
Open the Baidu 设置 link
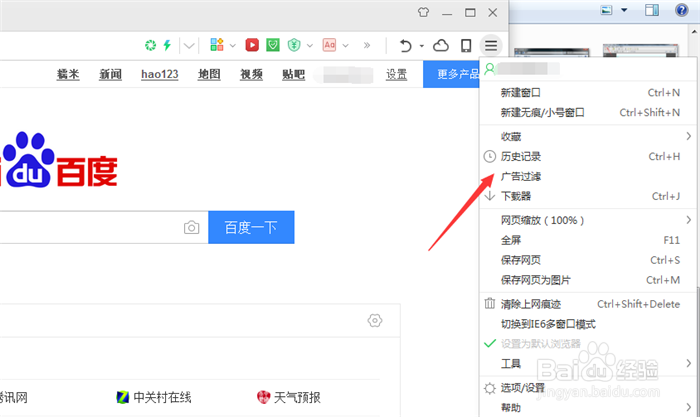tap(396, 74)
